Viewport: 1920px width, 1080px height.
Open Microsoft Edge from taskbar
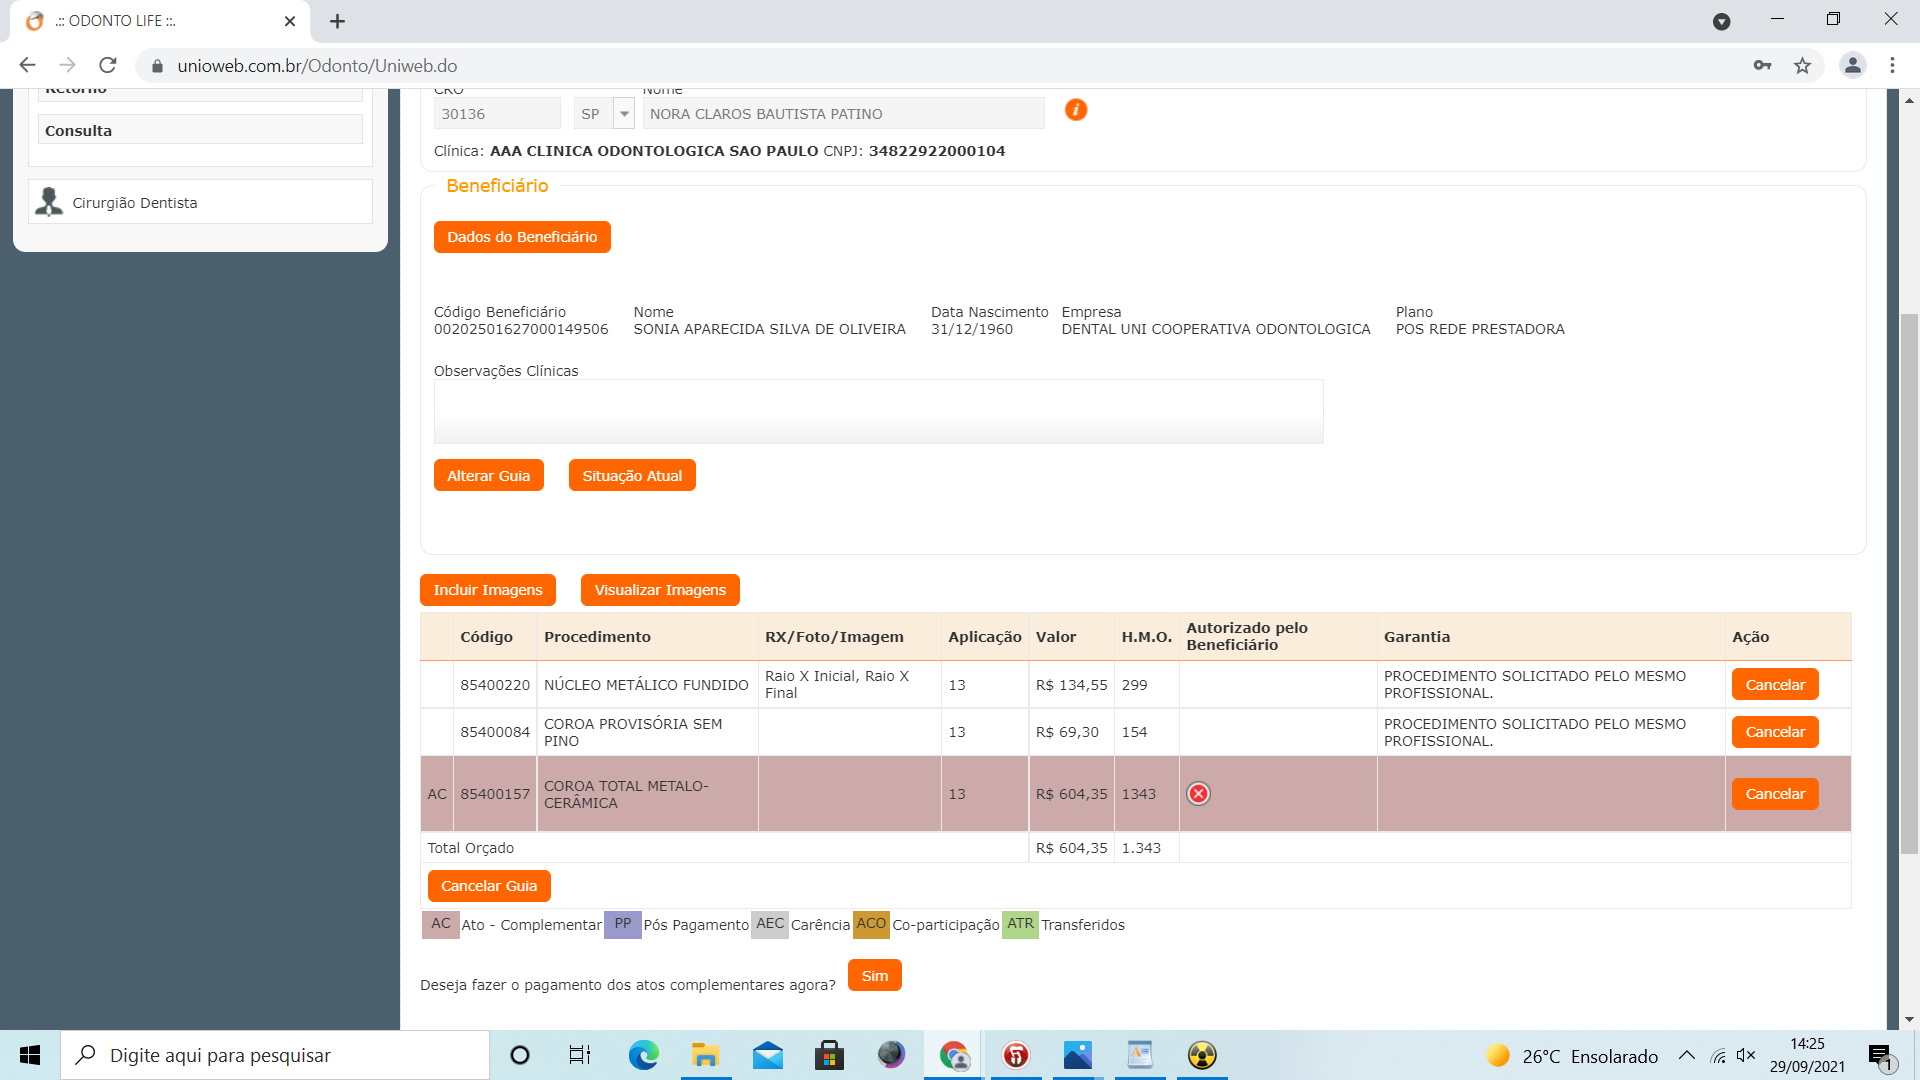pos(643,1055)
